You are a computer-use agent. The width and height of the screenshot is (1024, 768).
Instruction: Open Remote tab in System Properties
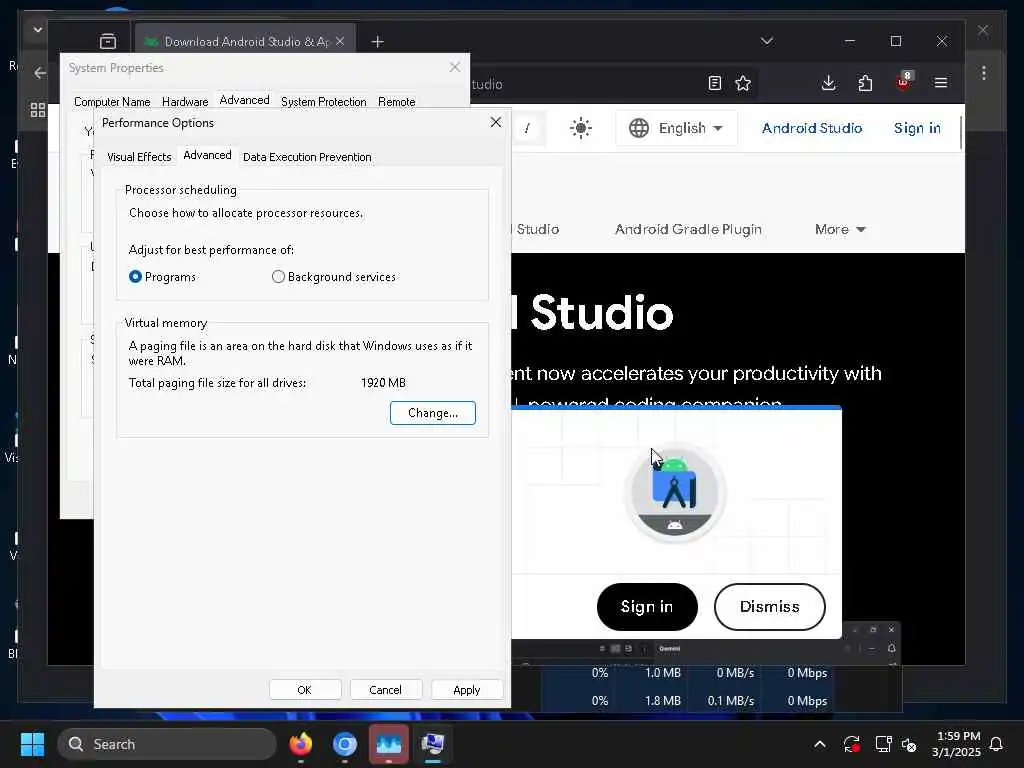pos(396,102)
